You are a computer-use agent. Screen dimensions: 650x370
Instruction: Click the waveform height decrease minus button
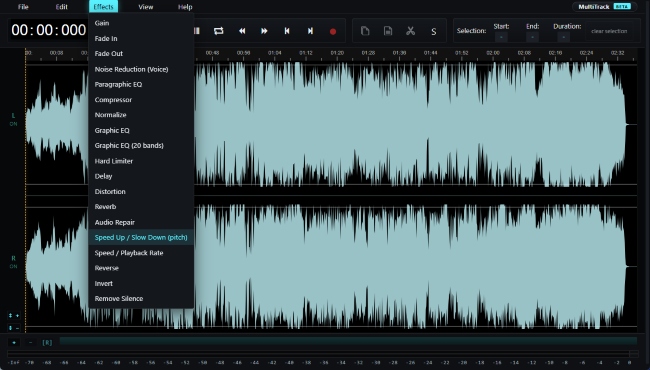(14, 328)
